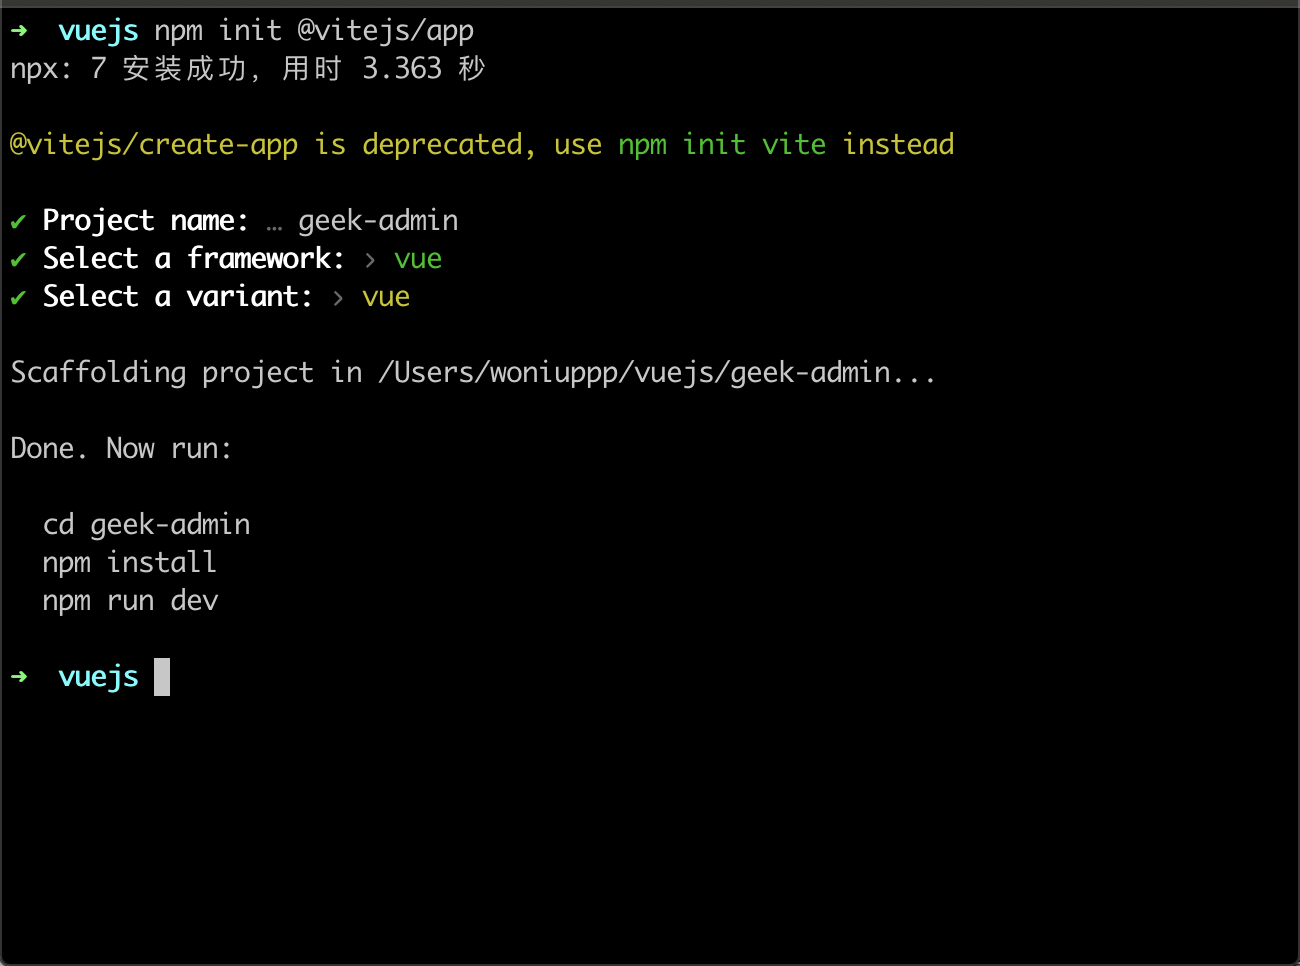
Task: Click the 'npm install' command line
Action: 129,563
